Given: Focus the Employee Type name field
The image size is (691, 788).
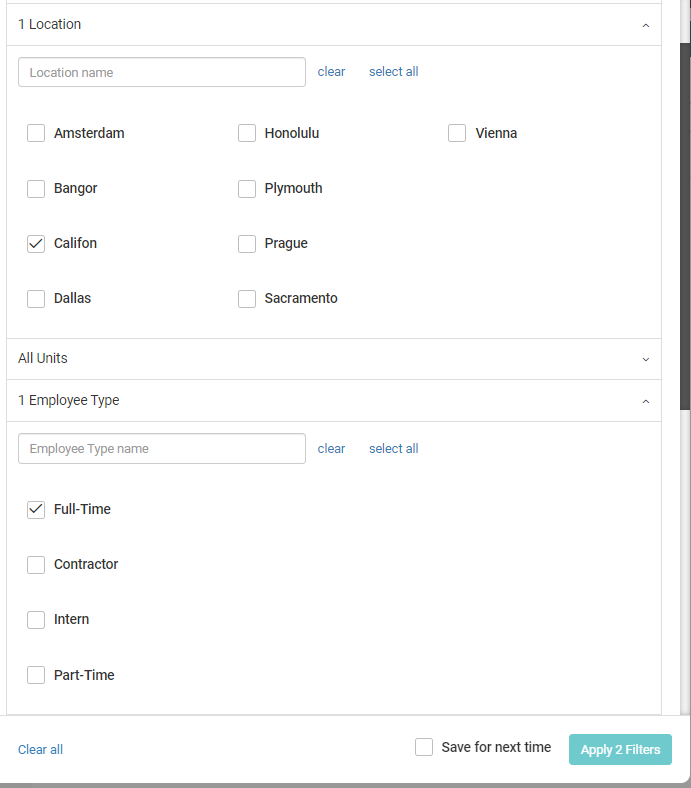Looking at the screenshot, I should click(162, 449).
